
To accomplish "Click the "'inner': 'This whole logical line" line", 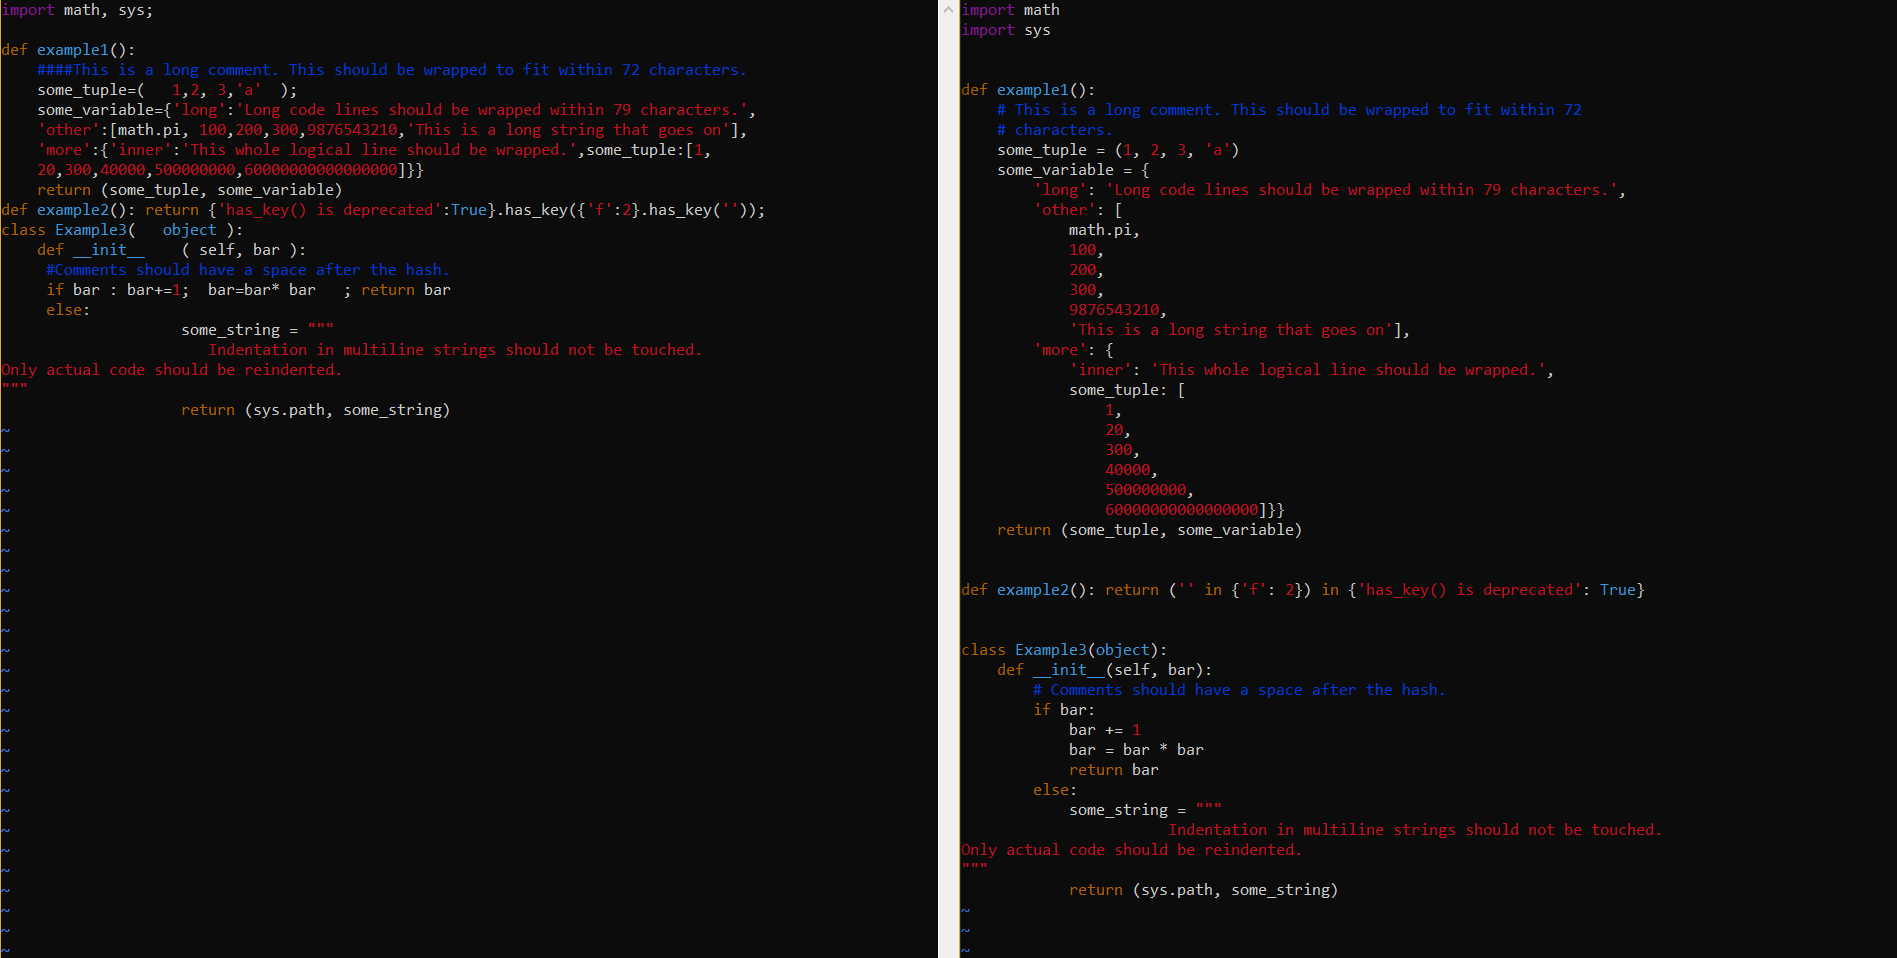I will point(1312,370).
